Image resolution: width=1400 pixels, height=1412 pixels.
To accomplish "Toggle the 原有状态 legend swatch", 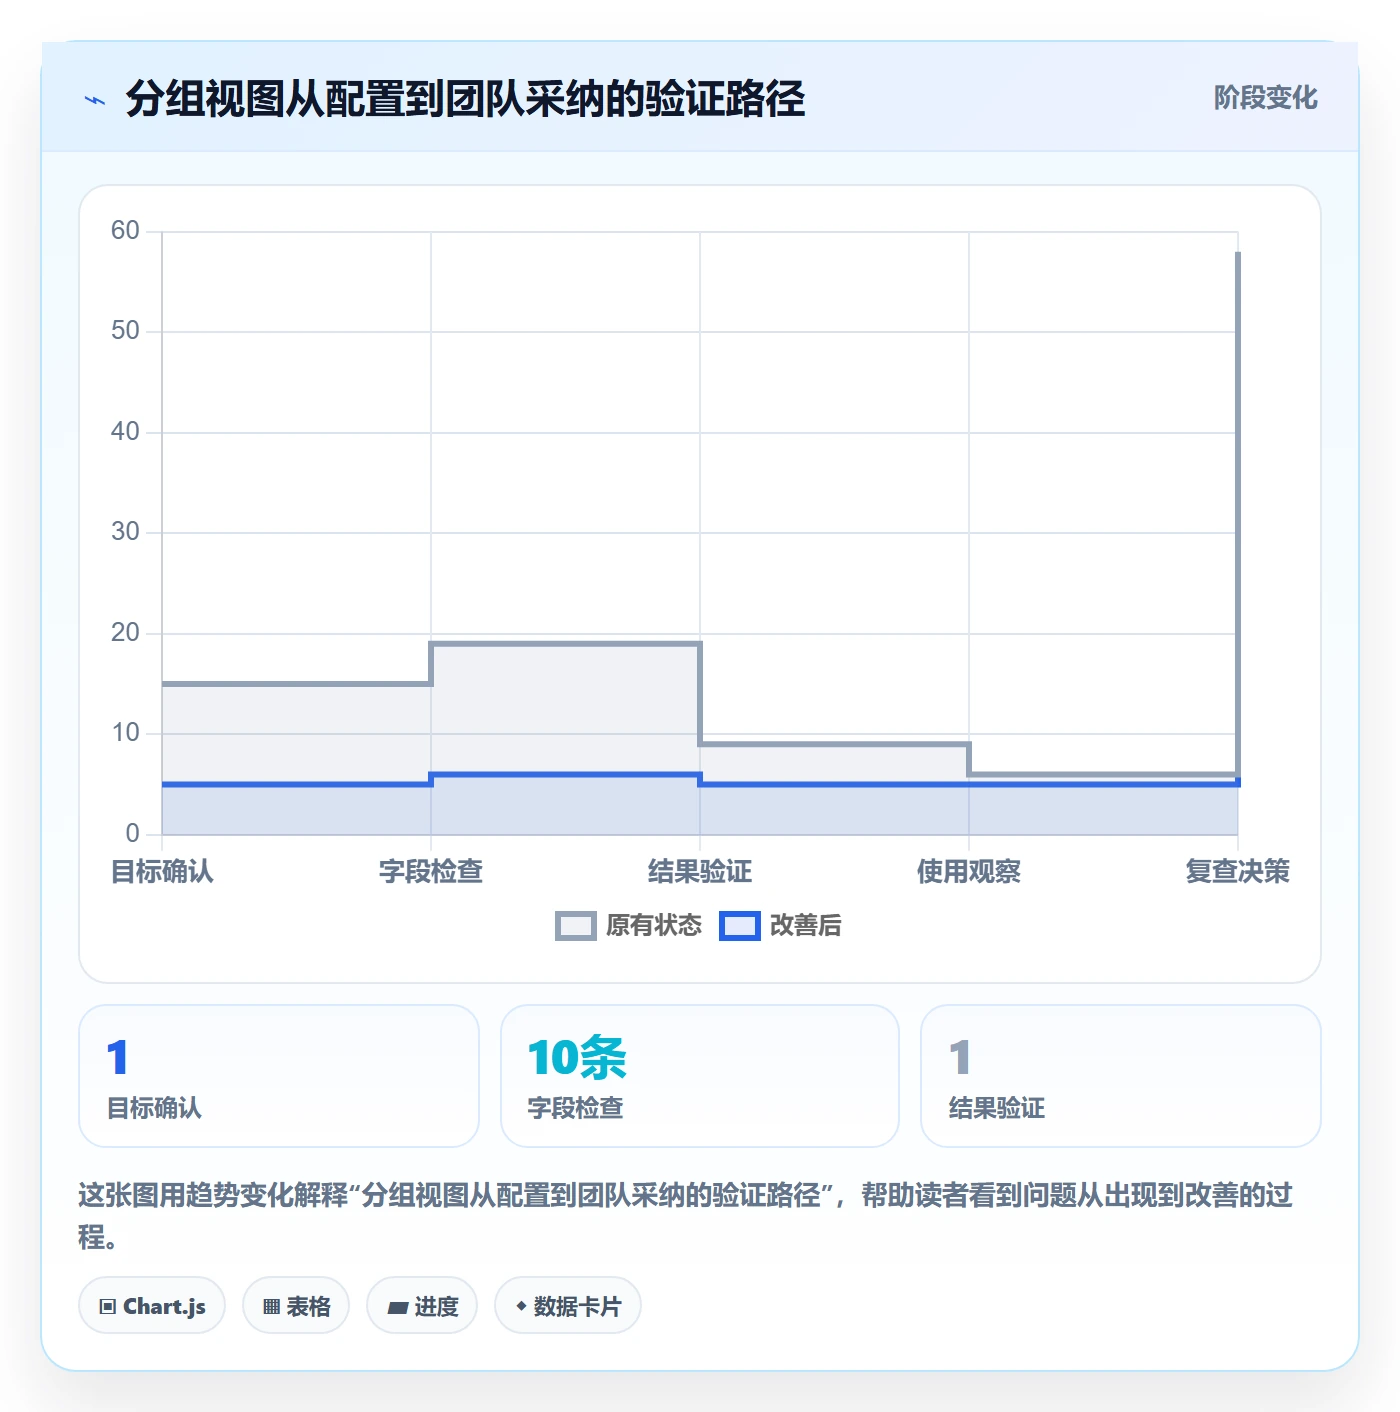I will pos(576,926).
